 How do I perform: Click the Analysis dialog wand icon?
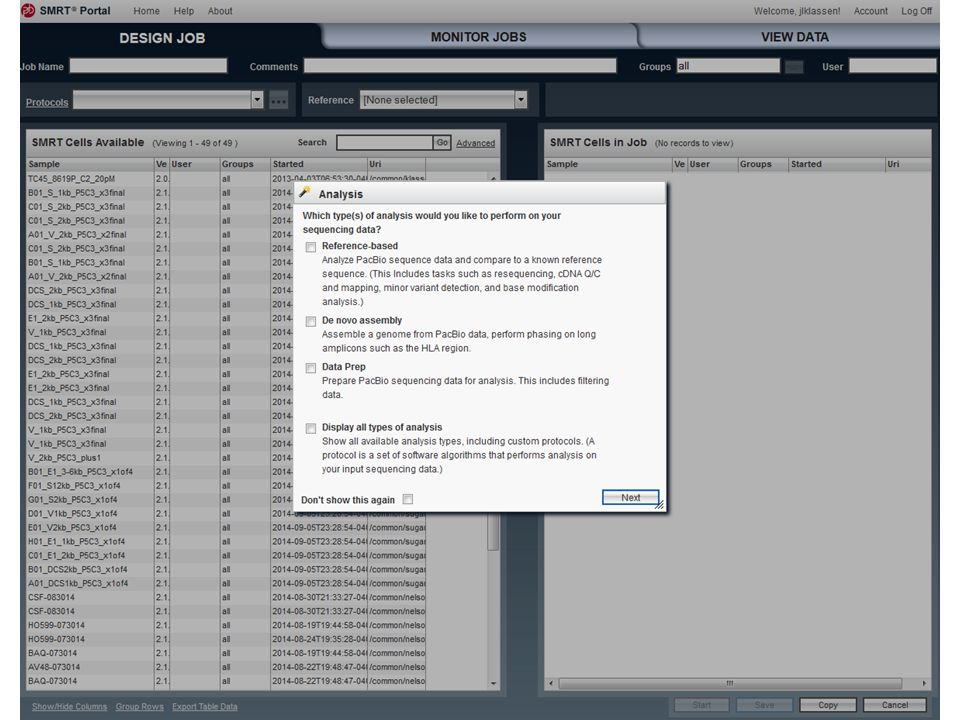pyautogui.click(x=305, y=193)
